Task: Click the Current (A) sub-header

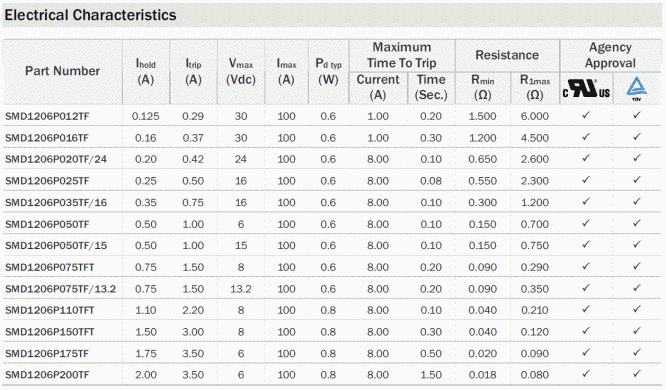Action: (378, 87)
